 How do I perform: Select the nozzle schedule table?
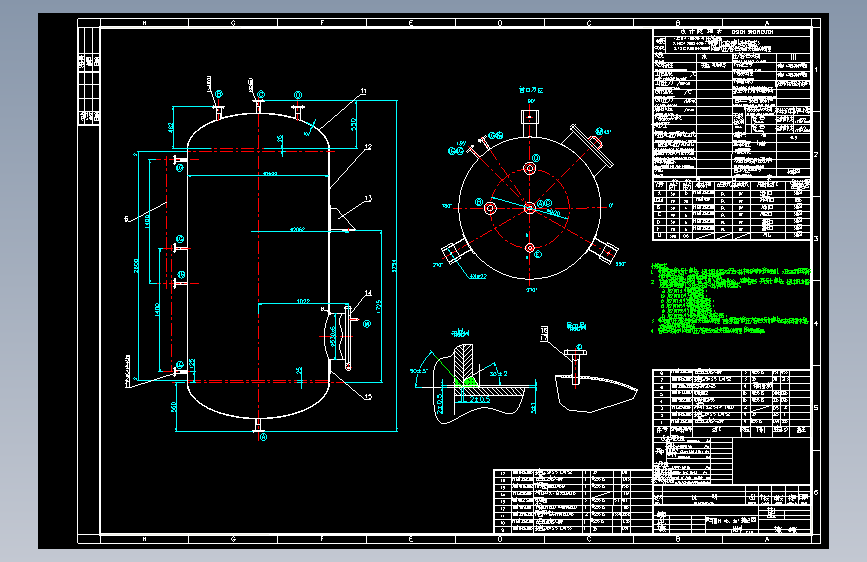[732, 209]
